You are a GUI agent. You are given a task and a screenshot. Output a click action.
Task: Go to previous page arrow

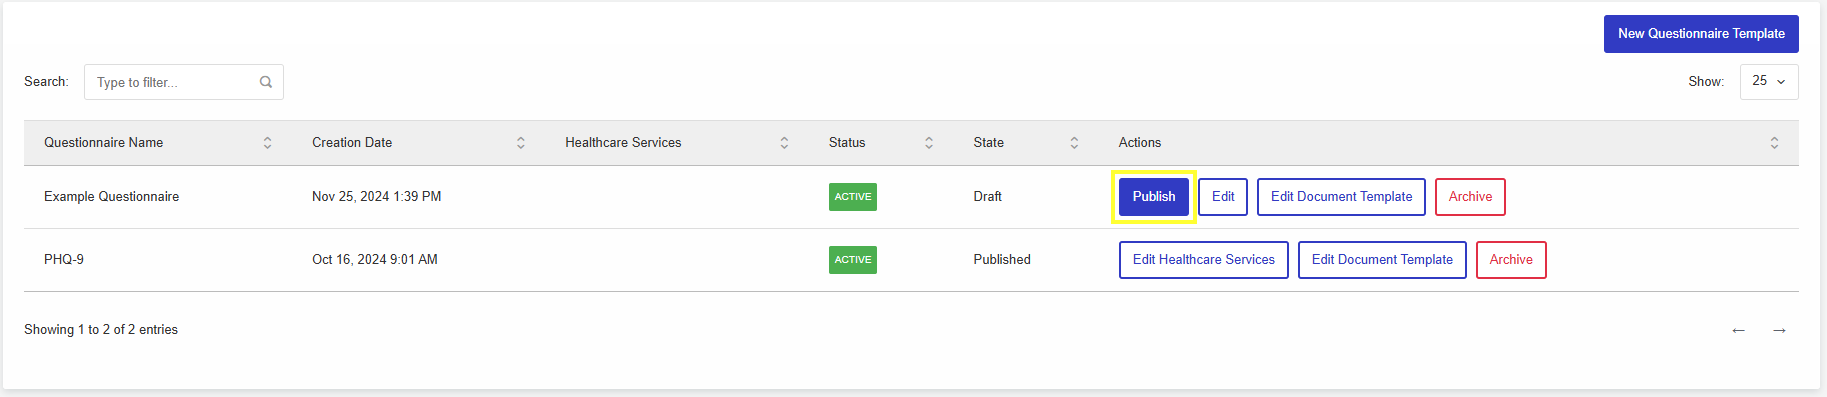point(1738,330)
